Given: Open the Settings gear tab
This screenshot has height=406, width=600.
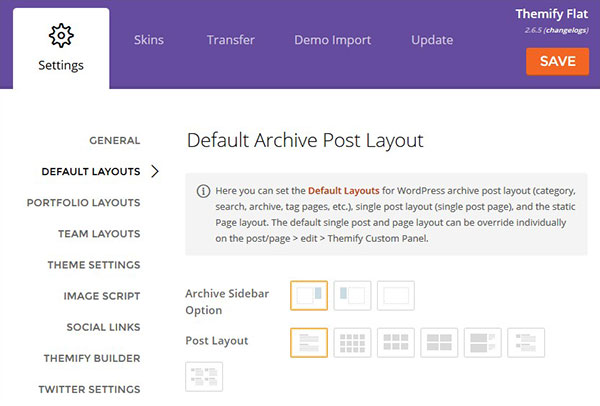Looking at the screenshot, I should [x=61, y=49].
